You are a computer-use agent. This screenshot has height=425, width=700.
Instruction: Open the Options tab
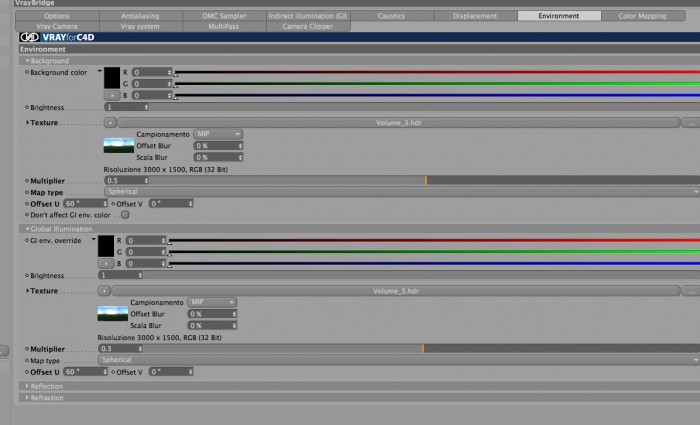[57, 16]
